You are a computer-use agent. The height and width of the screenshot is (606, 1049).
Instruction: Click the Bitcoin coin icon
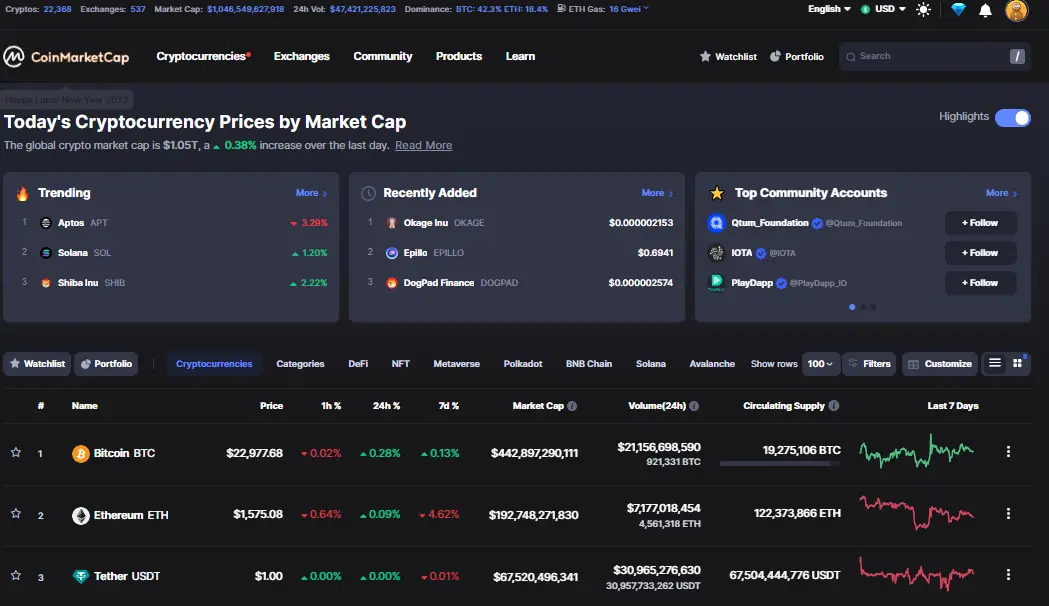pyautogui.click(x=80, y=453)
